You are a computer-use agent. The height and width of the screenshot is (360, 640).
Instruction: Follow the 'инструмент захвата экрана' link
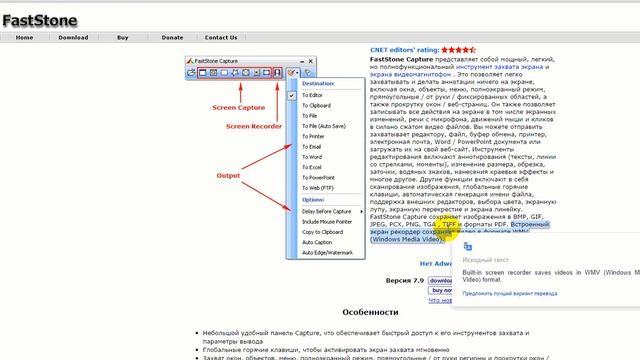499,67
